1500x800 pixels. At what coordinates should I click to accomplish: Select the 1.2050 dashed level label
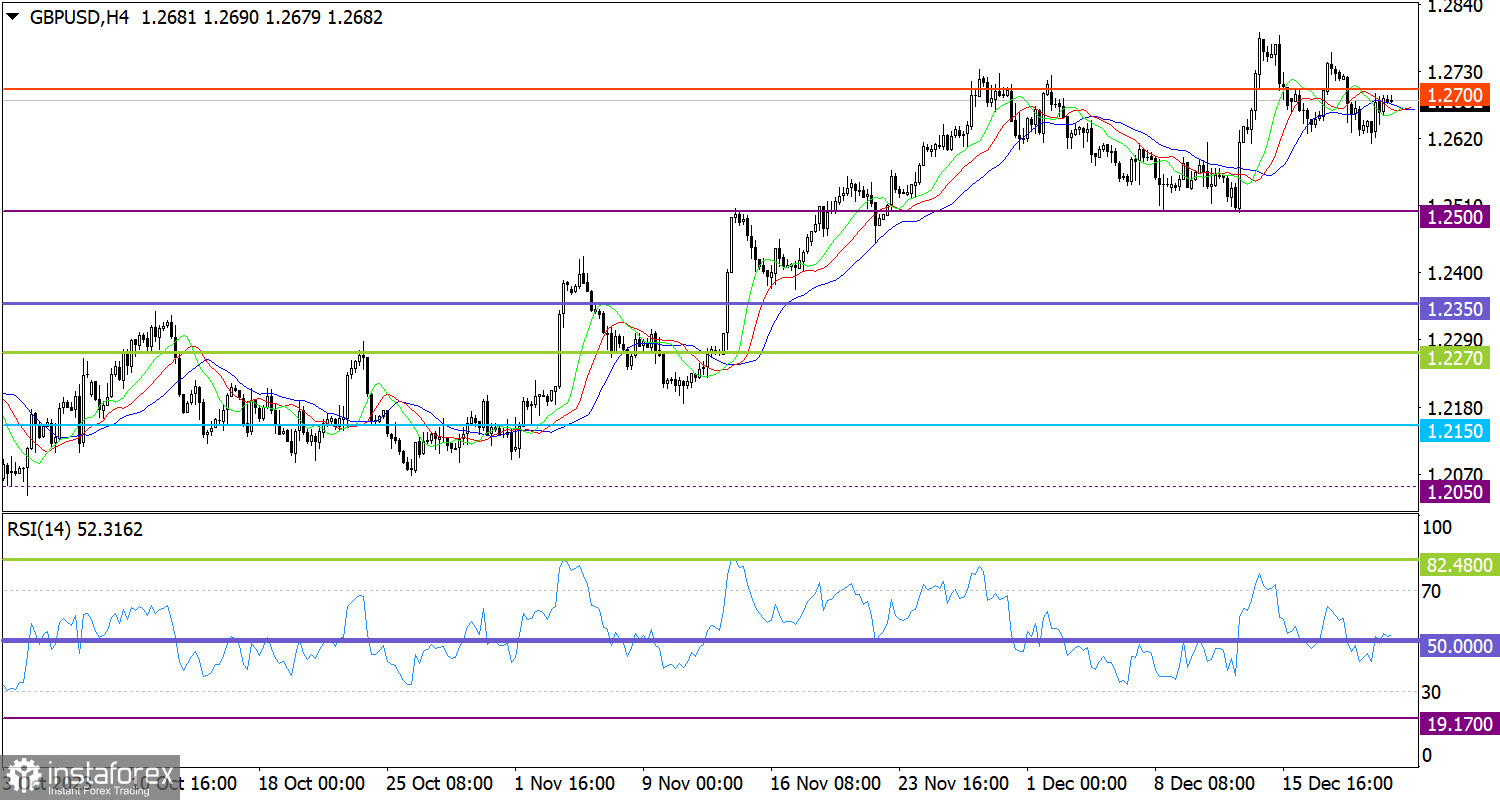(x=1454, y=490)
